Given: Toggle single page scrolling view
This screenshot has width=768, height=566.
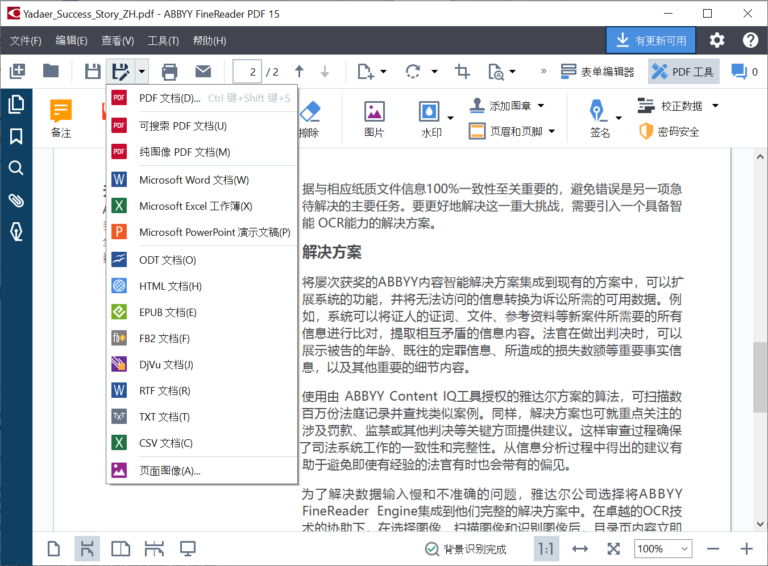Looking at the screenshot, I should click(x=87, y=548).
